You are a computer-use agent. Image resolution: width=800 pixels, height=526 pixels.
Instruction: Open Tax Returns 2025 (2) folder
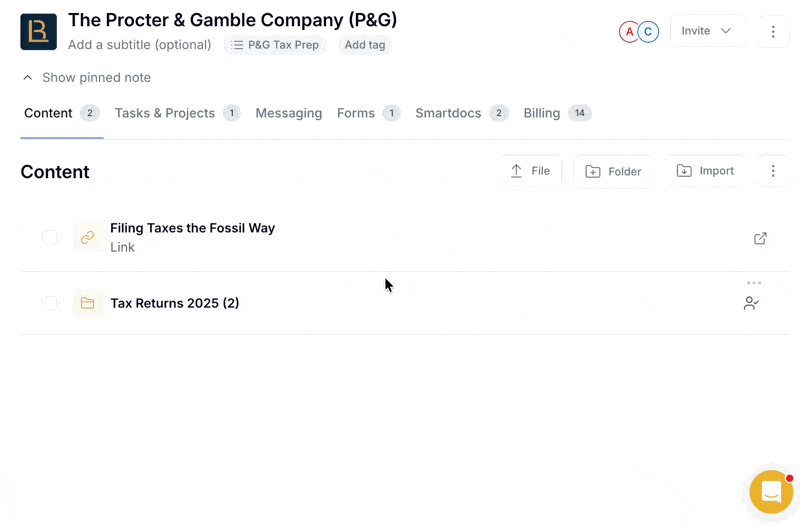tap(174, 303)
